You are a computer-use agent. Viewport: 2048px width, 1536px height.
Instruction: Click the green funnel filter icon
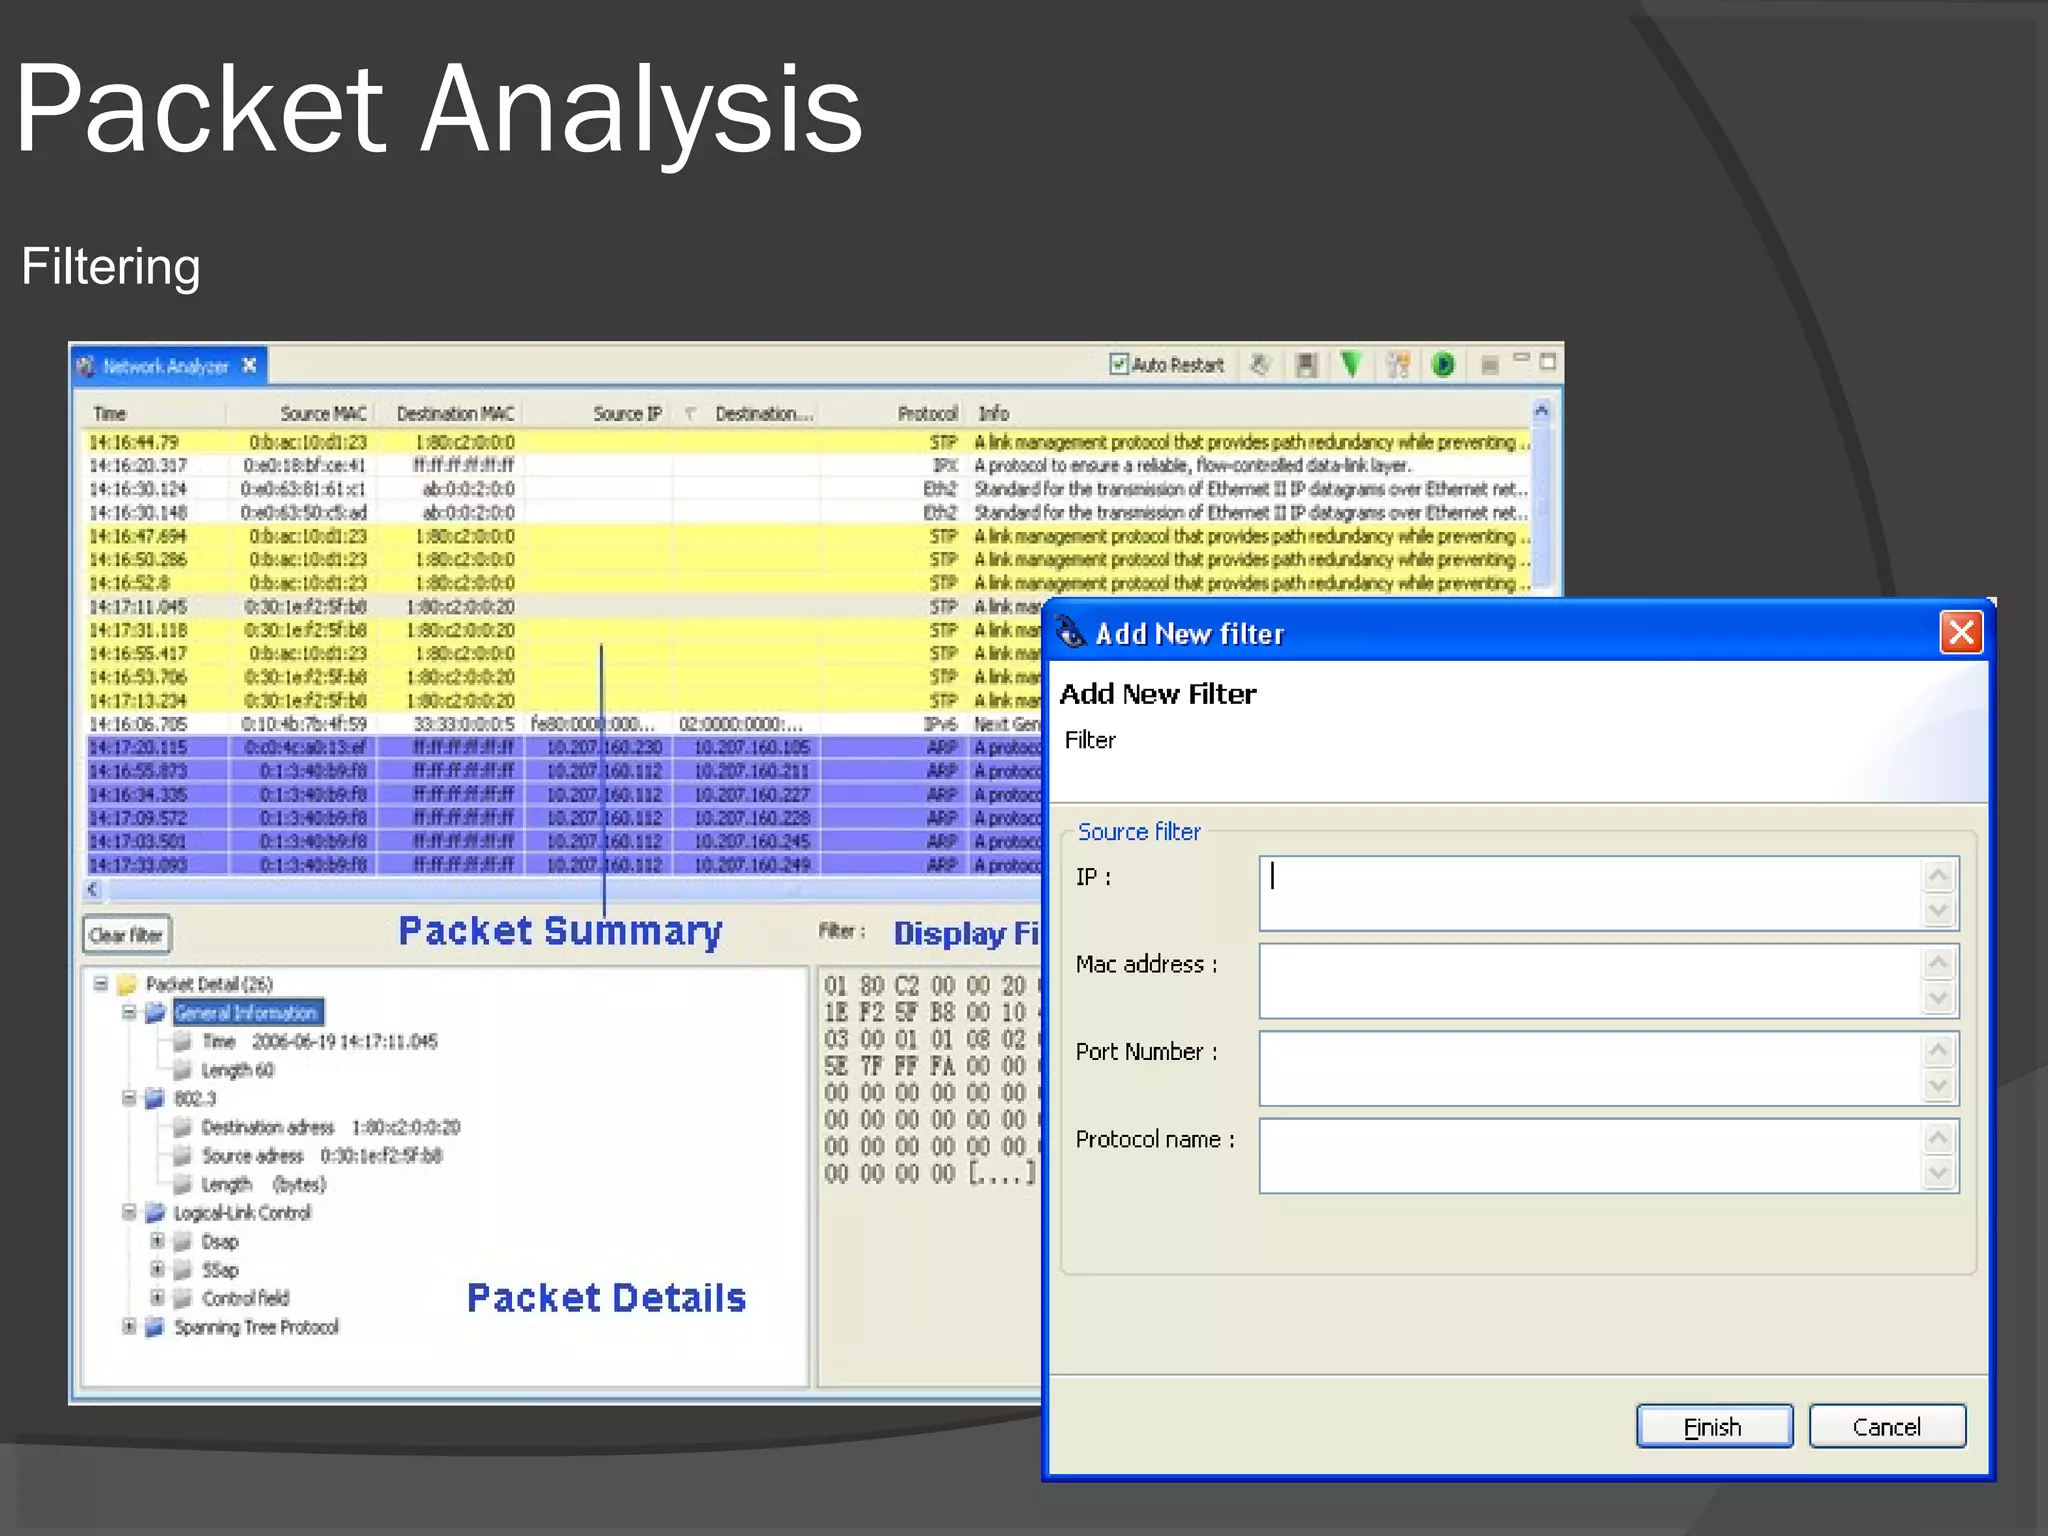click(x=1351, y=364)
